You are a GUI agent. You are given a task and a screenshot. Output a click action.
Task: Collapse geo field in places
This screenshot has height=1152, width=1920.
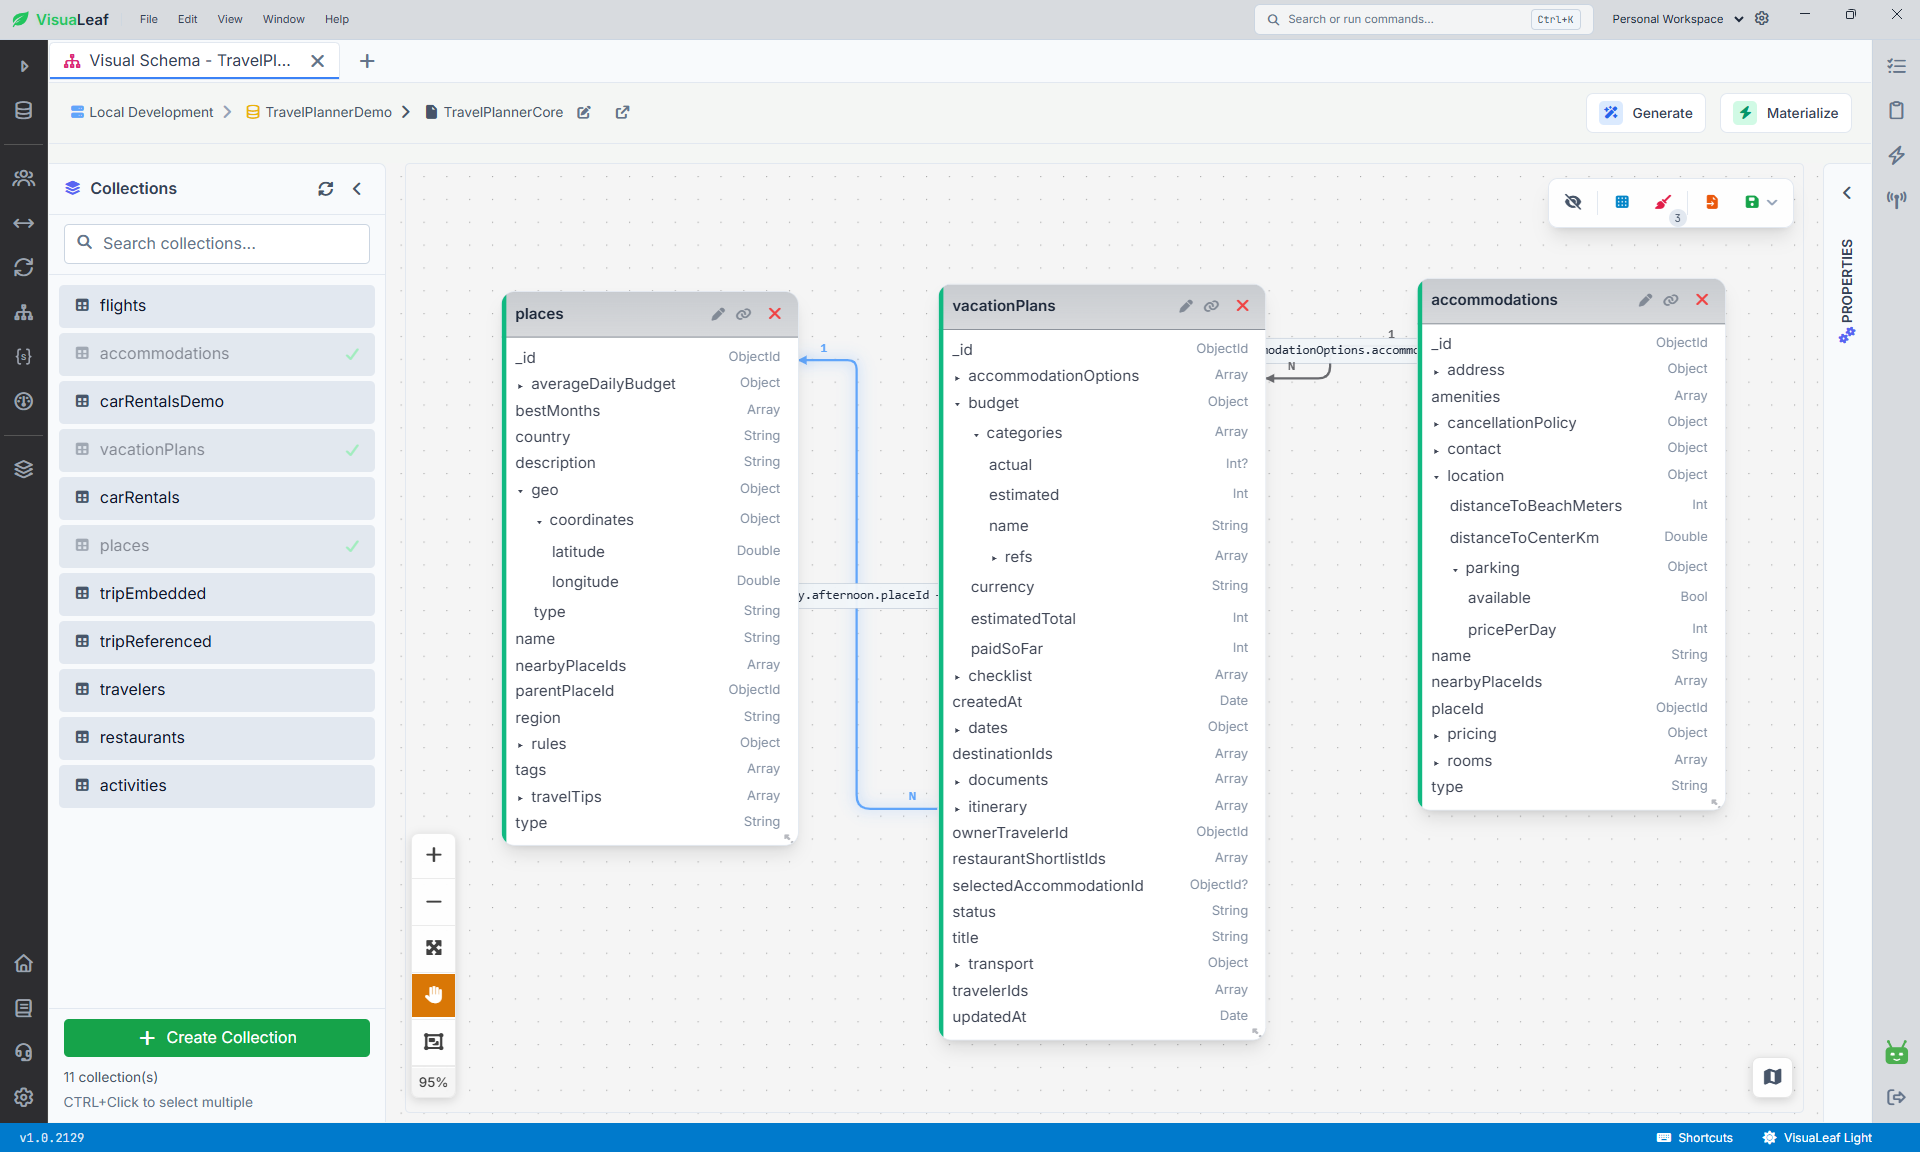[520, 491]
